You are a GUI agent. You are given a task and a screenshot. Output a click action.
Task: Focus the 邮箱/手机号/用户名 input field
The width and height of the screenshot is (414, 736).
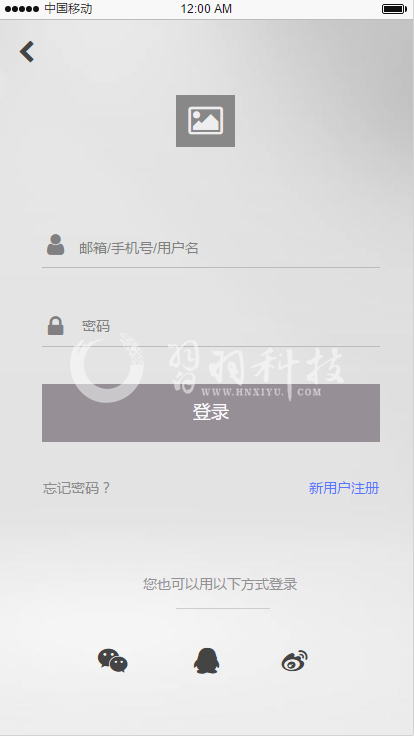point(211,248)
